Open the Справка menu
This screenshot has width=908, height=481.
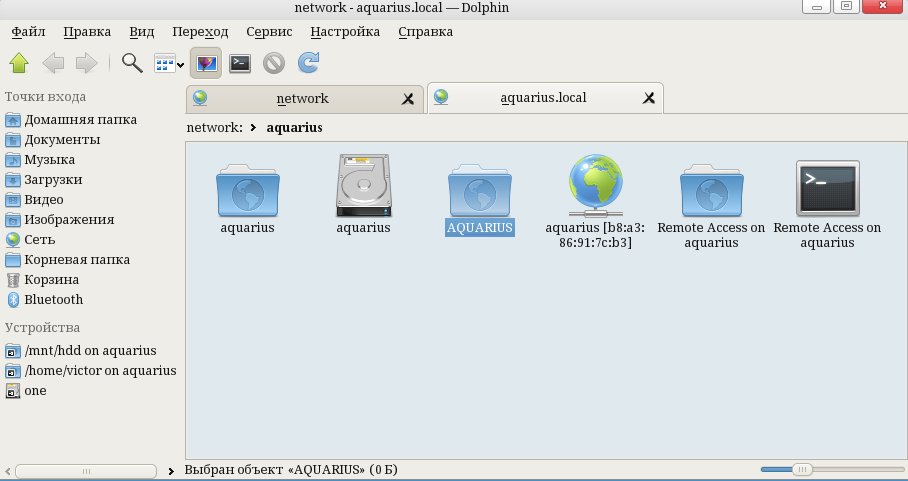coord(426,32)
